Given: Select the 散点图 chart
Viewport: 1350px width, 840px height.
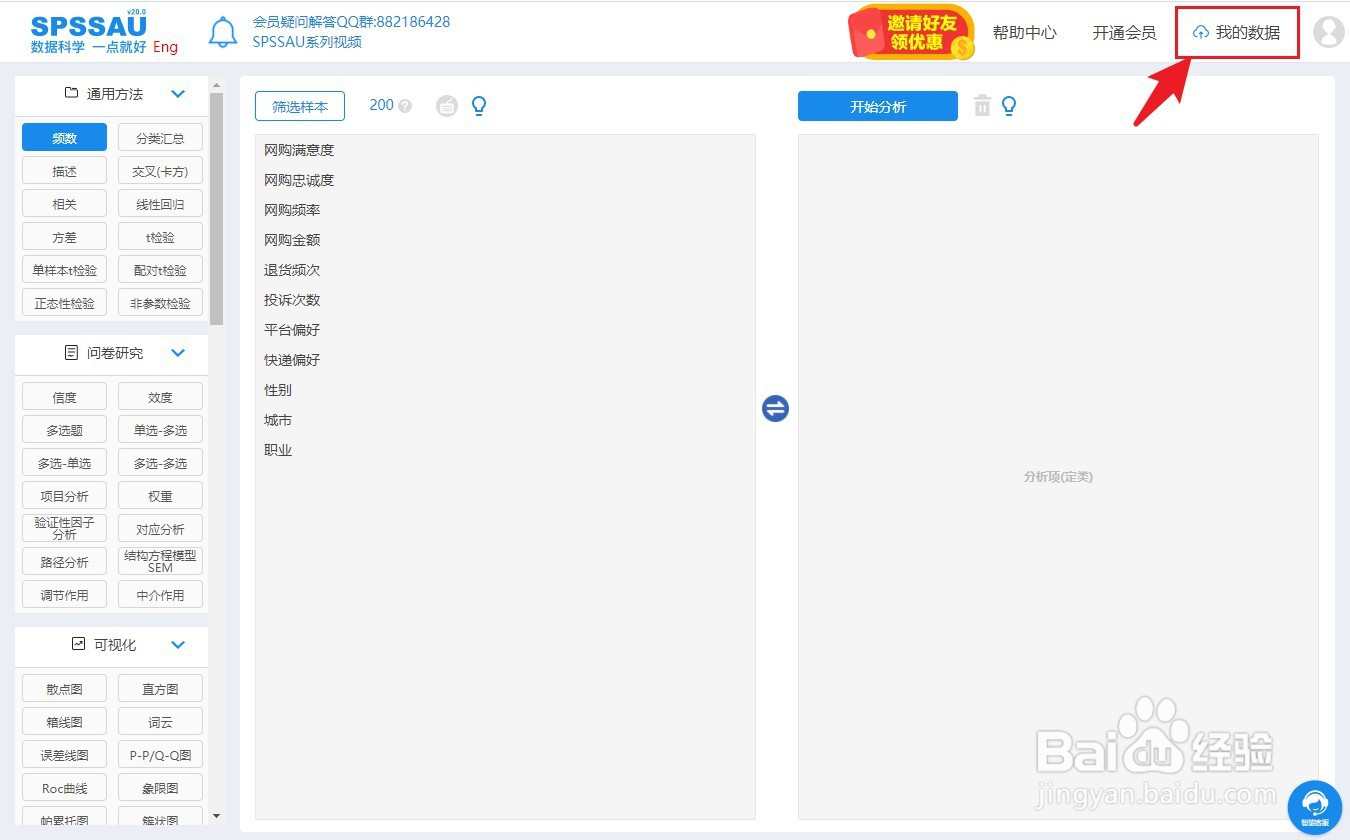Looking at the screenshot, I should coord(64,689).
